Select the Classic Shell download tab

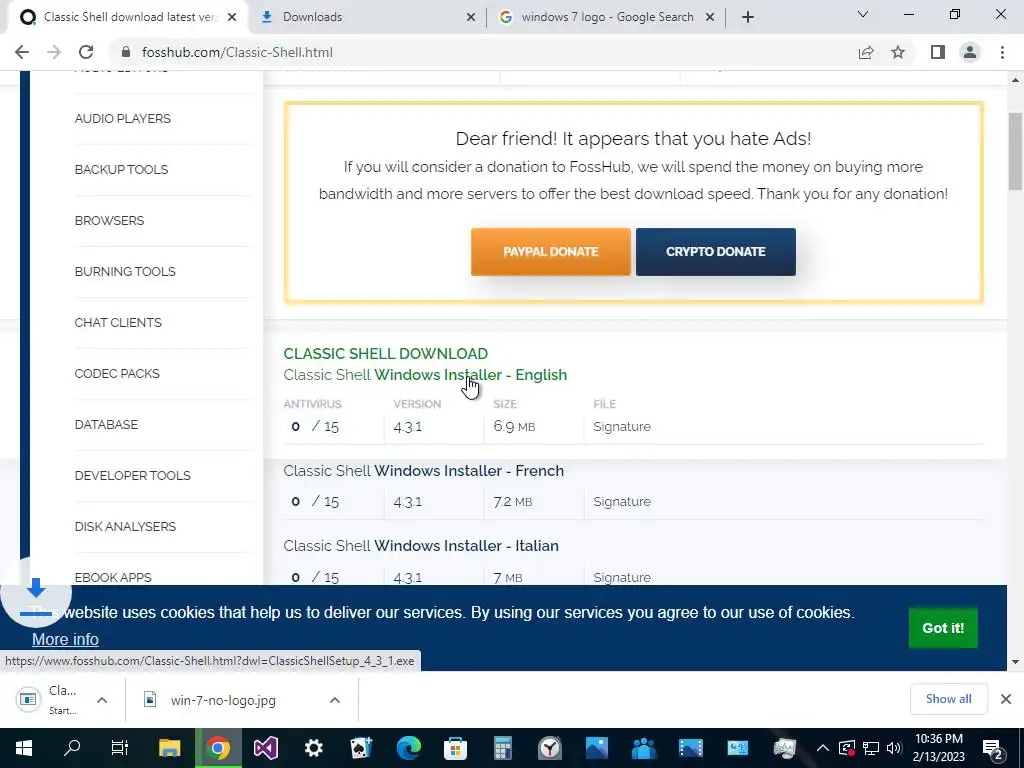coord(128,17)
